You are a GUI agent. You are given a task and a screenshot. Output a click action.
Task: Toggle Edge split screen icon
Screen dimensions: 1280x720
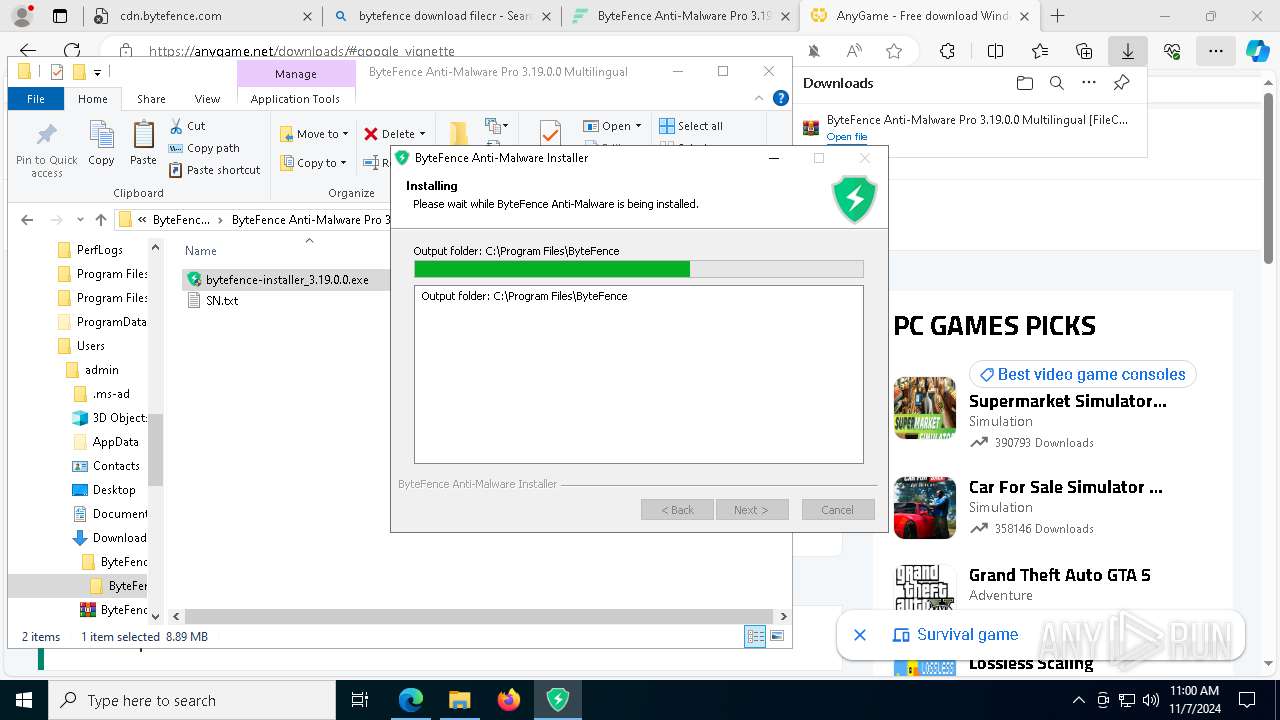pos(995,51)
